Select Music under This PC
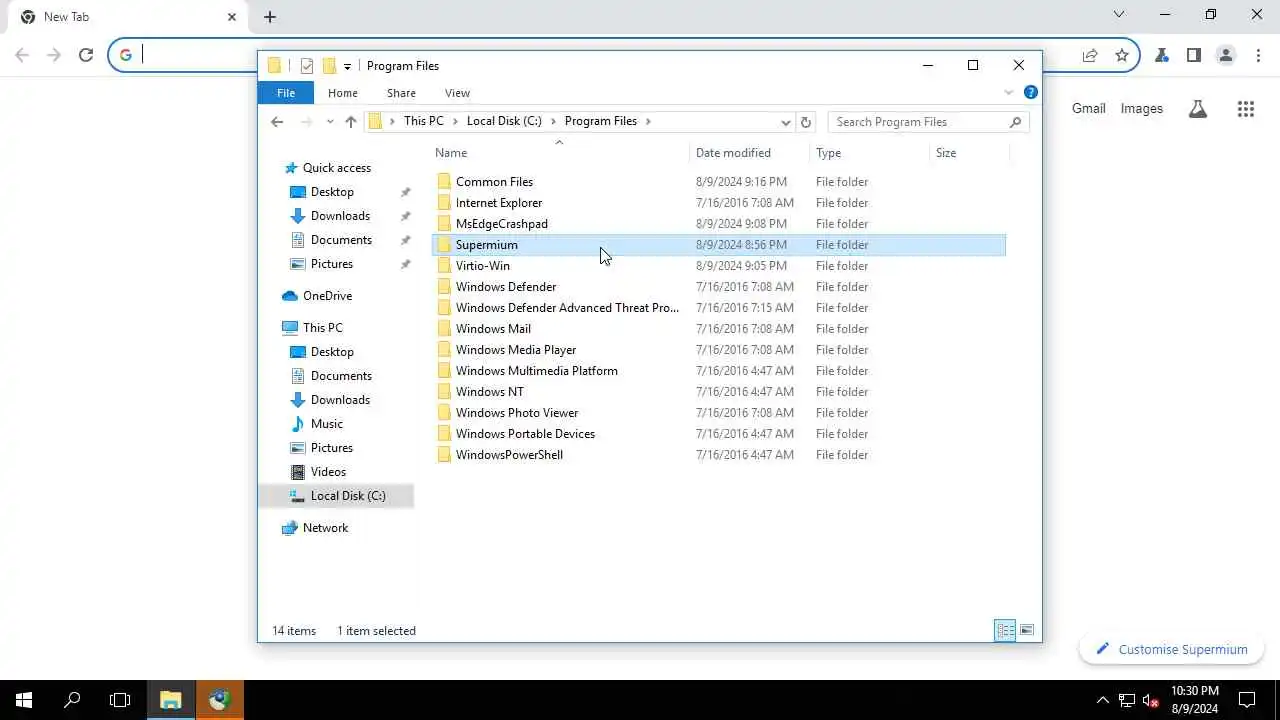The width and height of the screenshot is (1280, 720). click(x=326, y=424)
